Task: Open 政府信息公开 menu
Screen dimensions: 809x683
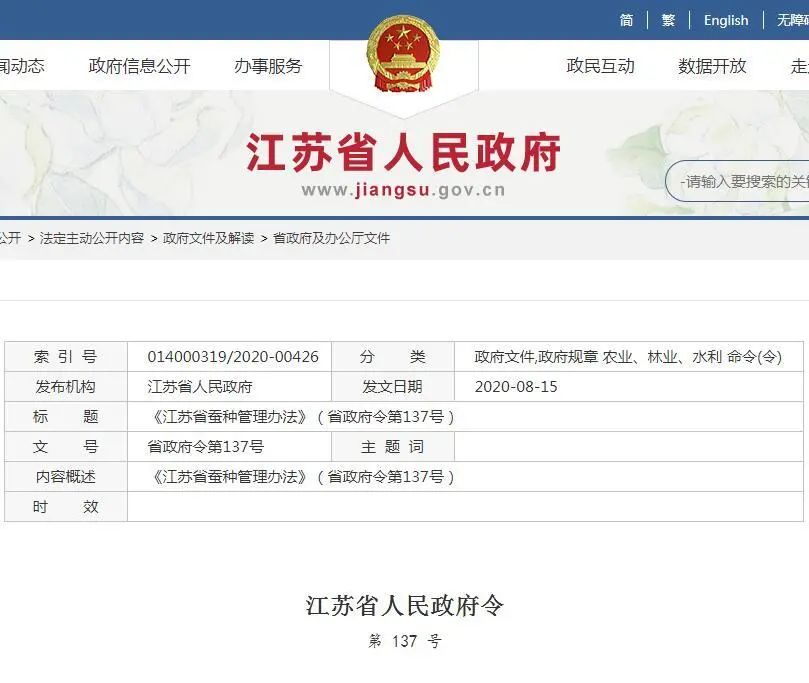Action: point(139,66)
